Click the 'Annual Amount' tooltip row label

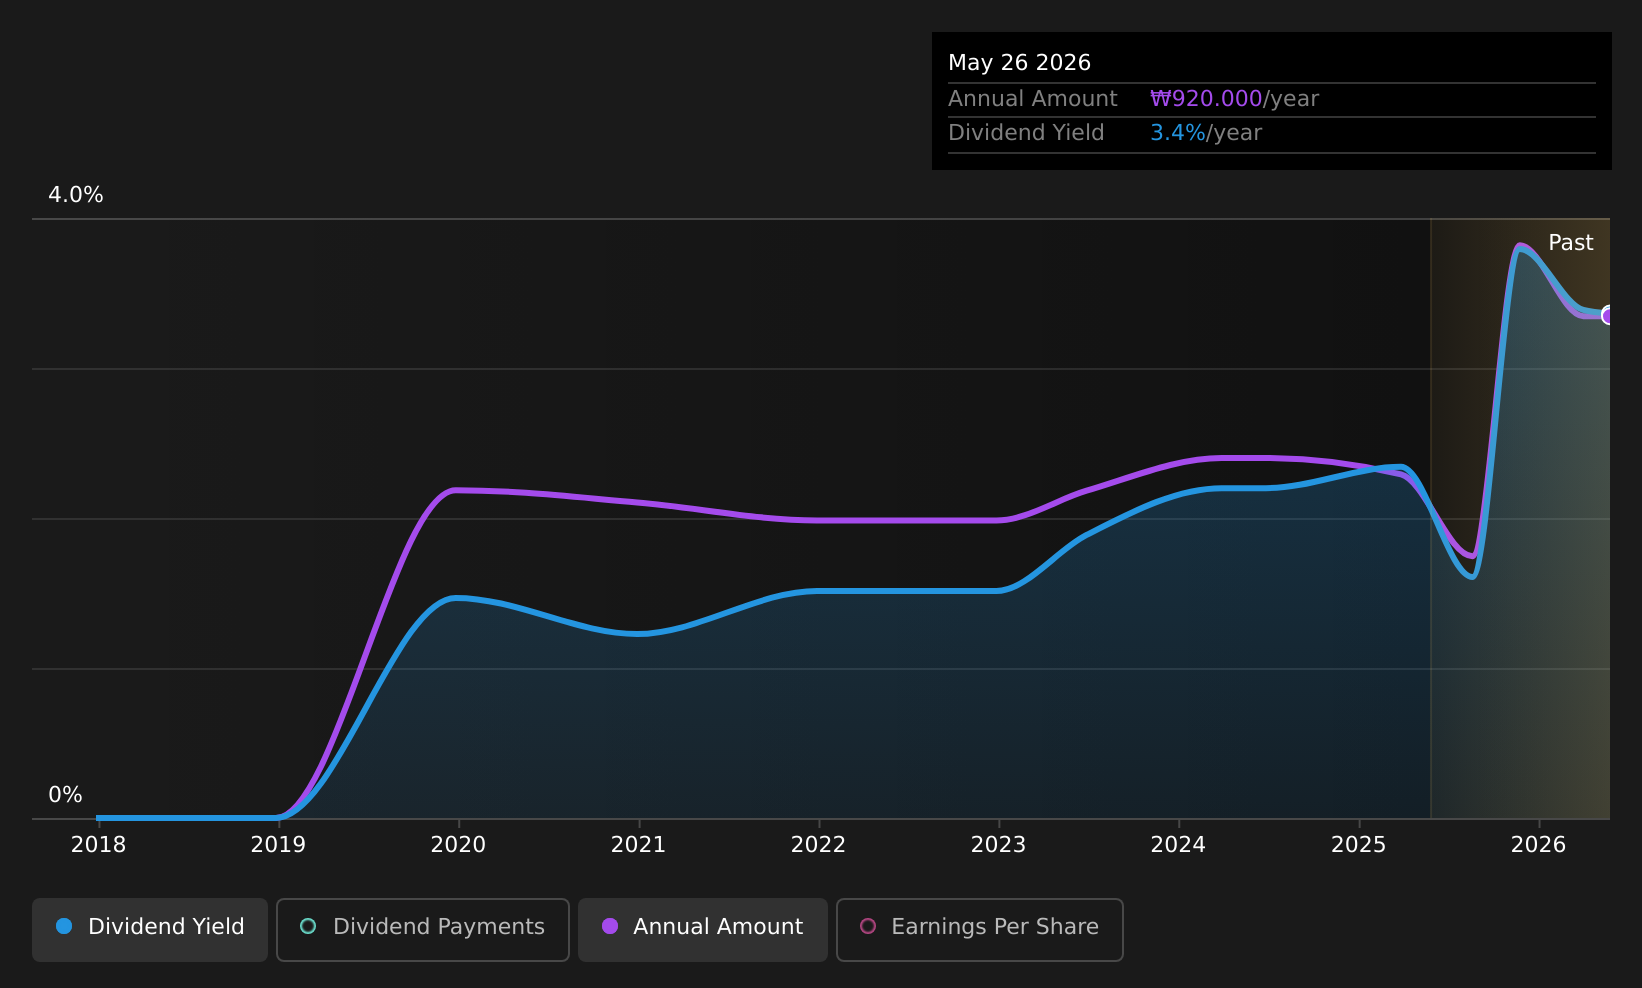[x=1033, y=99]
